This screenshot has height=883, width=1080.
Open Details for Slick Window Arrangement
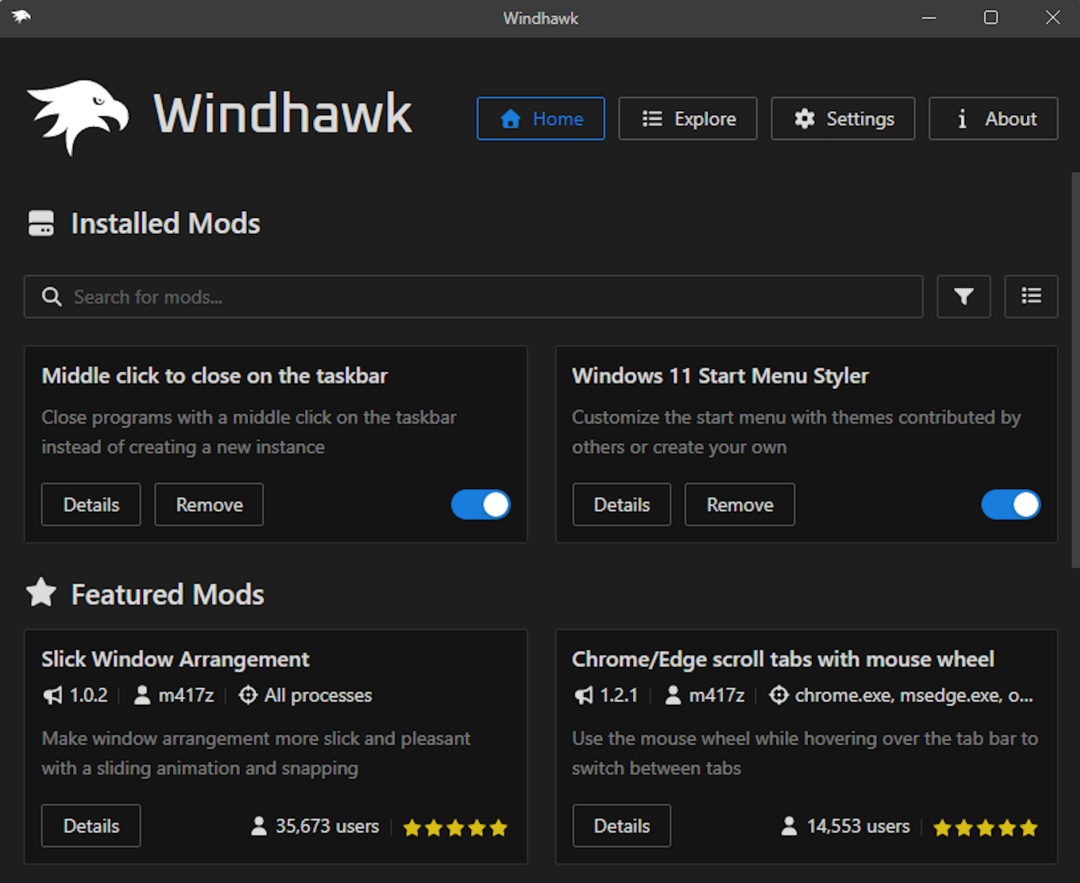point(91,826)
